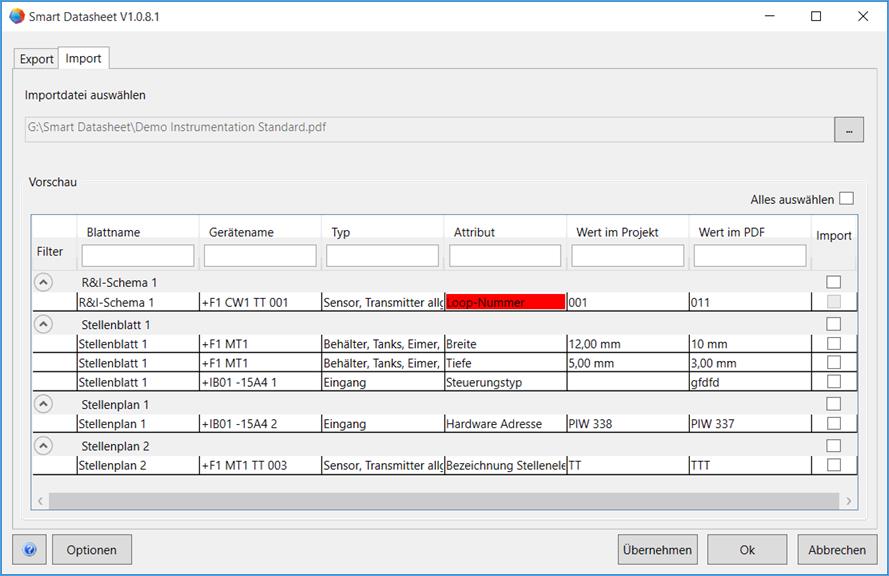Minimize the Smart Datasheet window

pyautogui.click(x=769, y=16)
